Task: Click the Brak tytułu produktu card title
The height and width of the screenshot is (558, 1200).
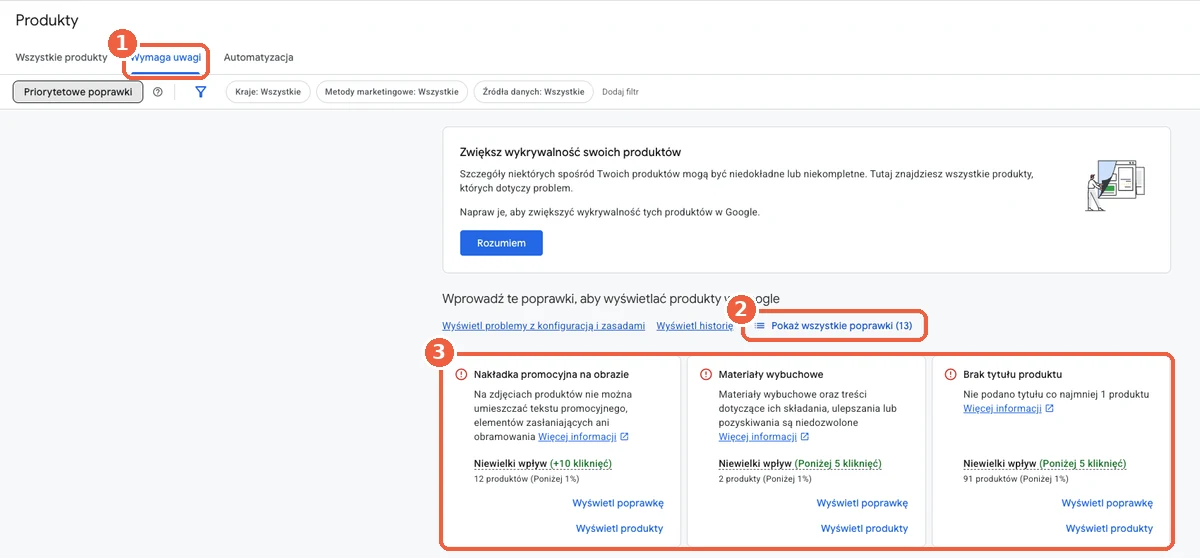Action: (x=1013, y=375)
